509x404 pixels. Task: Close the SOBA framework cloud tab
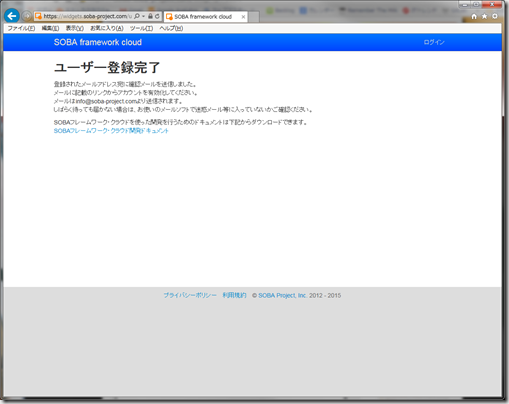tap(243, 17)
